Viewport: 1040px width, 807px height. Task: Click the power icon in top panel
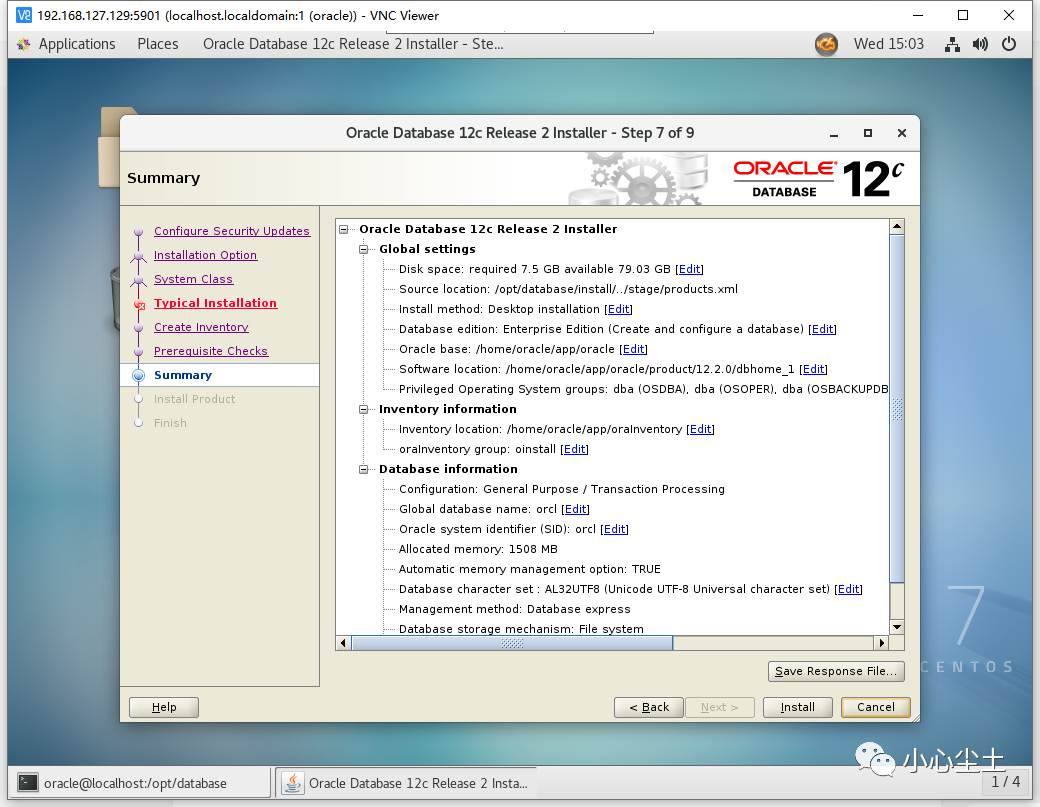(x=1009, y=44)
